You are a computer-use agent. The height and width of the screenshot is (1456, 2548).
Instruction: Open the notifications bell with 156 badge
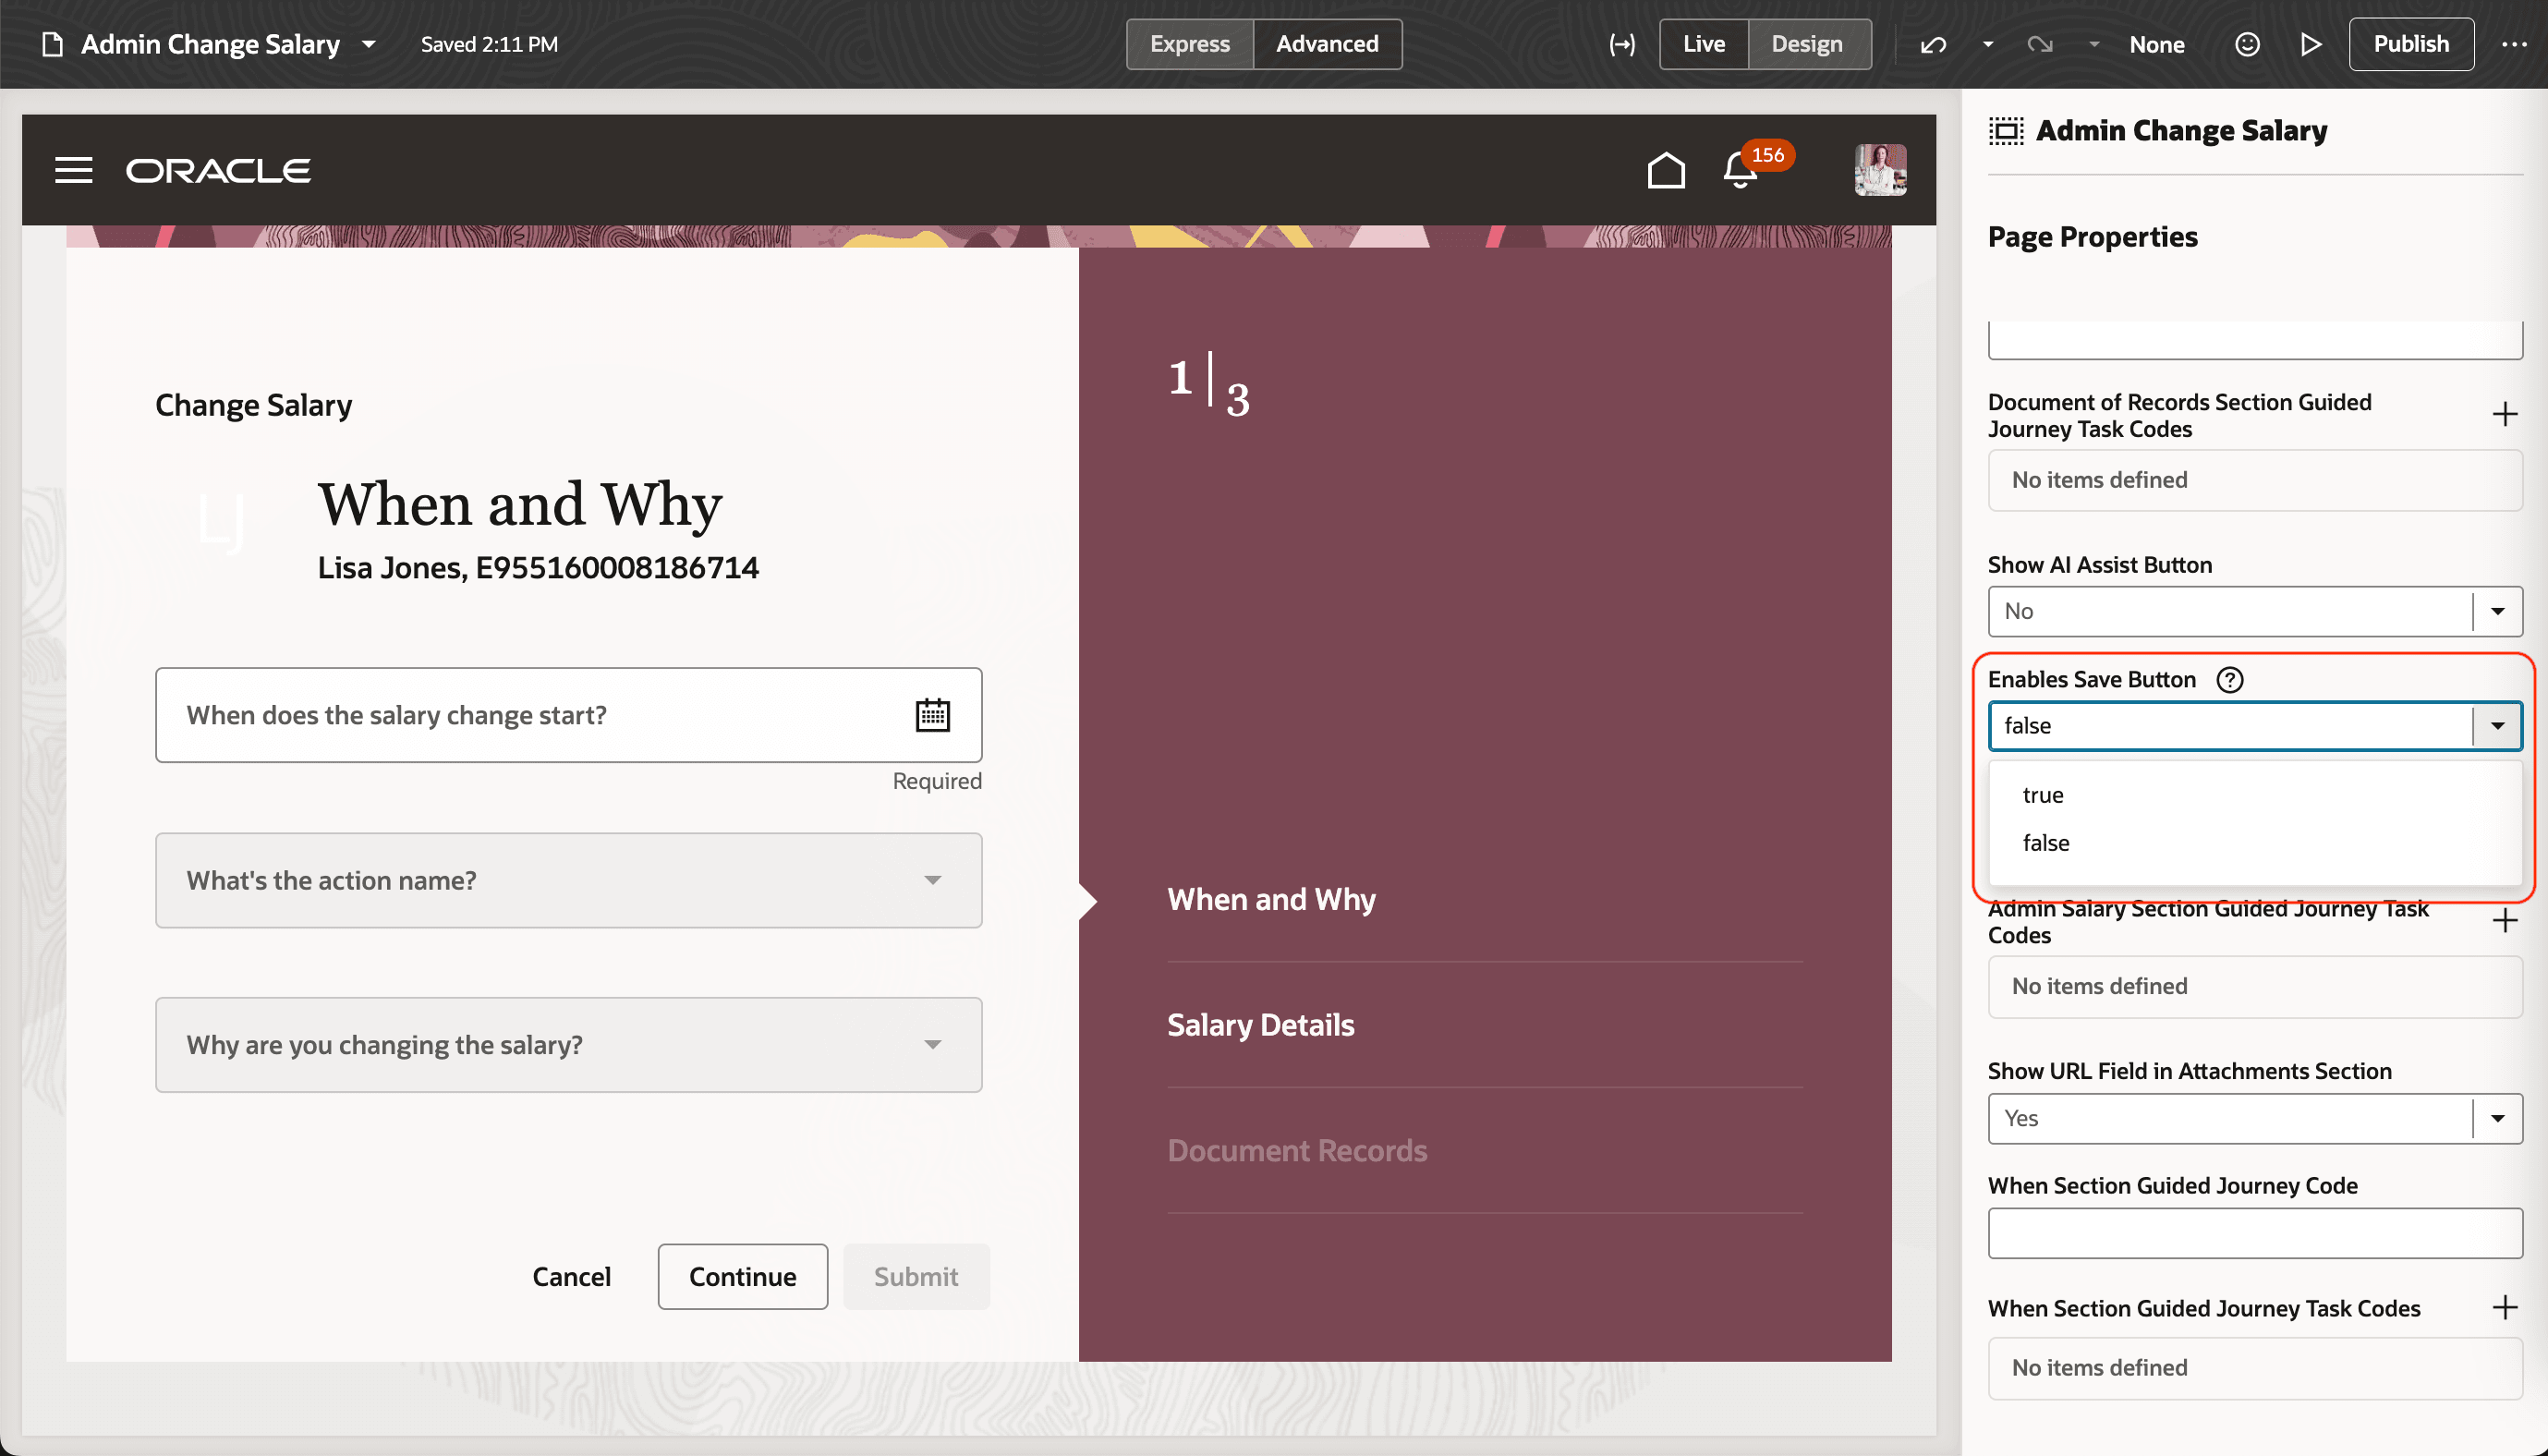(1740, 171)
